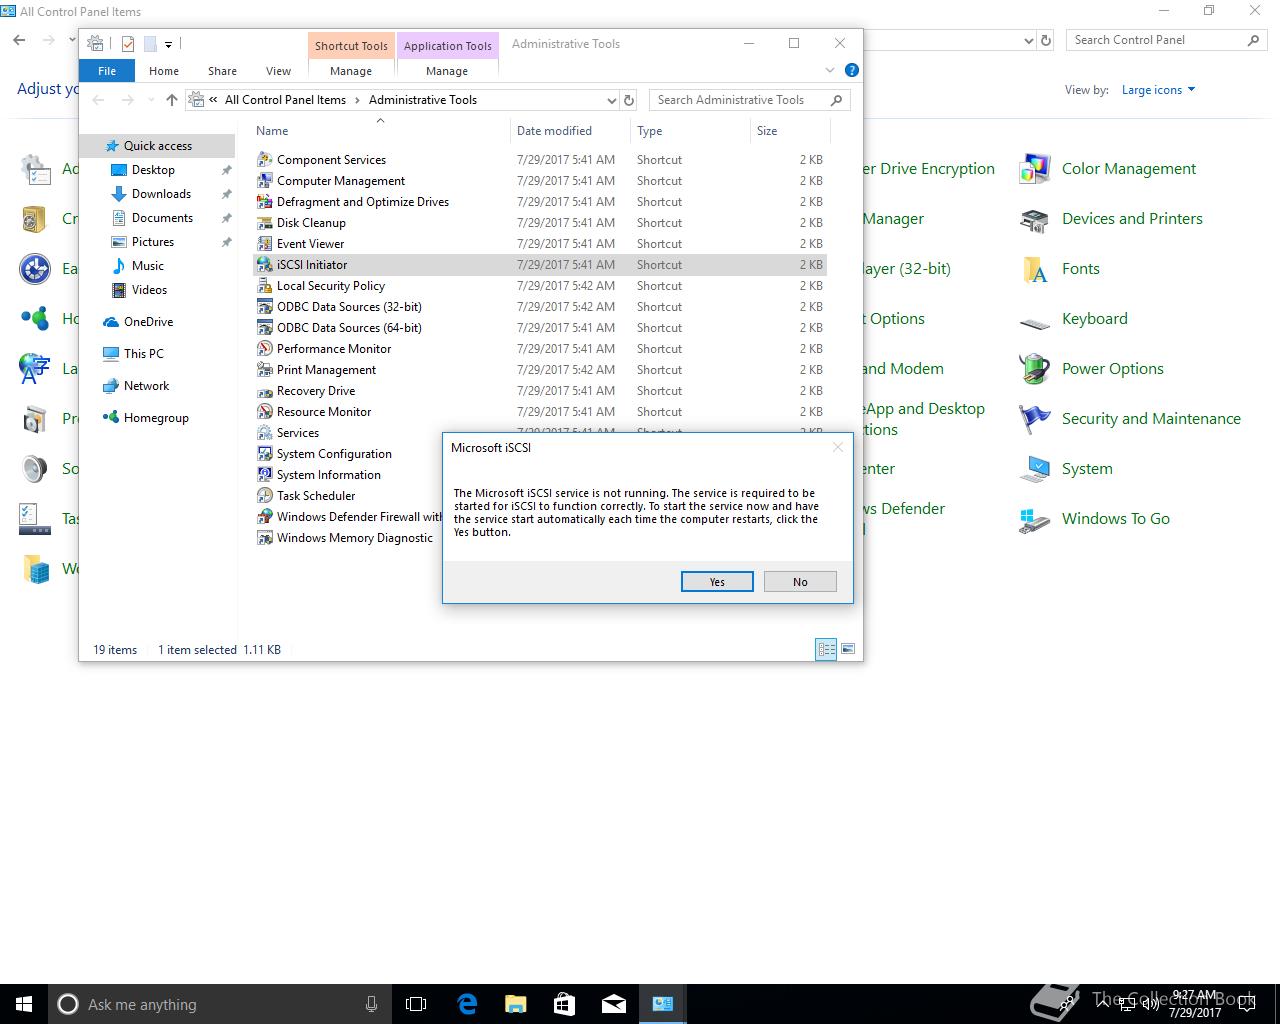Switch to details view layout button
Screen dimensions: 1280x1024
pos(826,649)
